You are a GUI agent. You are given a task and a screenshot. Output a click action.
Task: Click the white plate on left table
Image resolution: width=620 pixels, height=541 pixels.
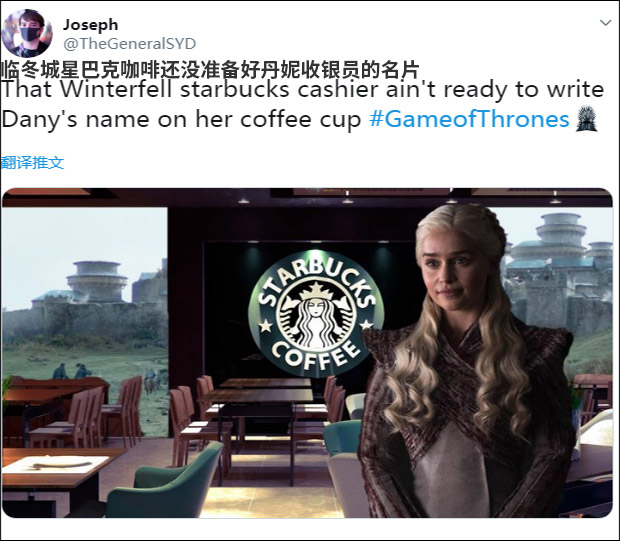click(55, 465)
